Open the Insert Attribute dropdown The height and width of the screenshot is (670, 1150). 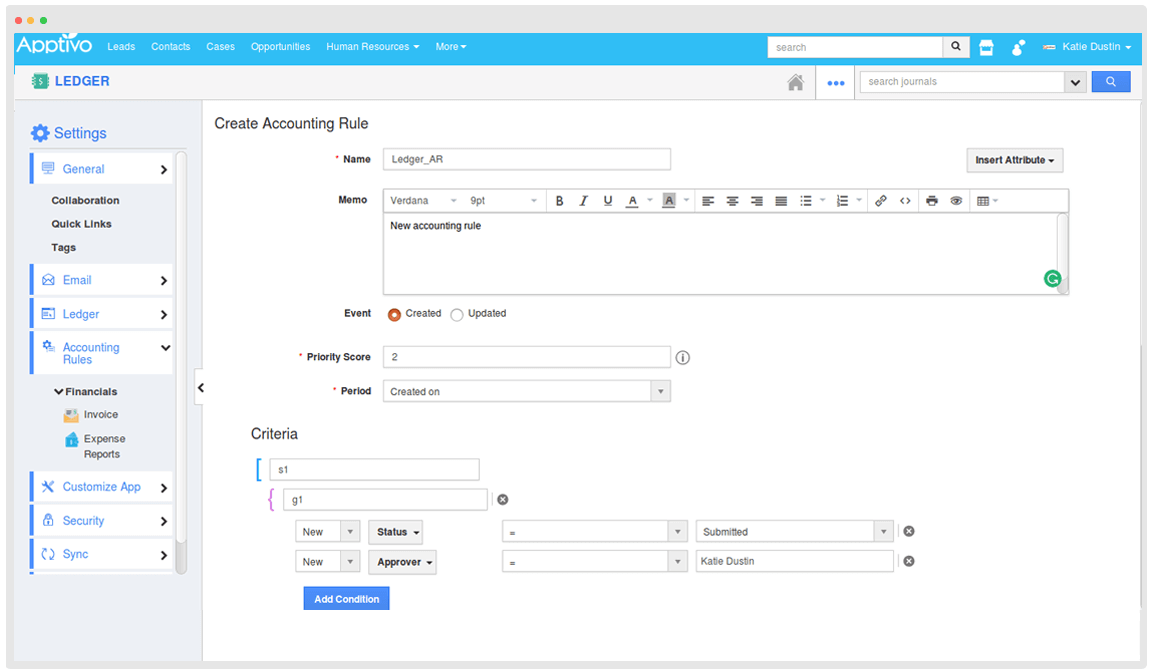tap(1014, 160)
